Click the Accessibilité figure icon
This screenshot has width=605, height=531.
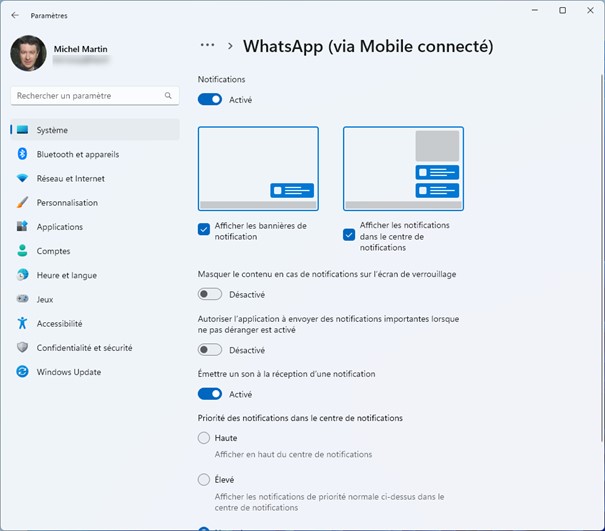pyautogui.click(x=22, y=323)
